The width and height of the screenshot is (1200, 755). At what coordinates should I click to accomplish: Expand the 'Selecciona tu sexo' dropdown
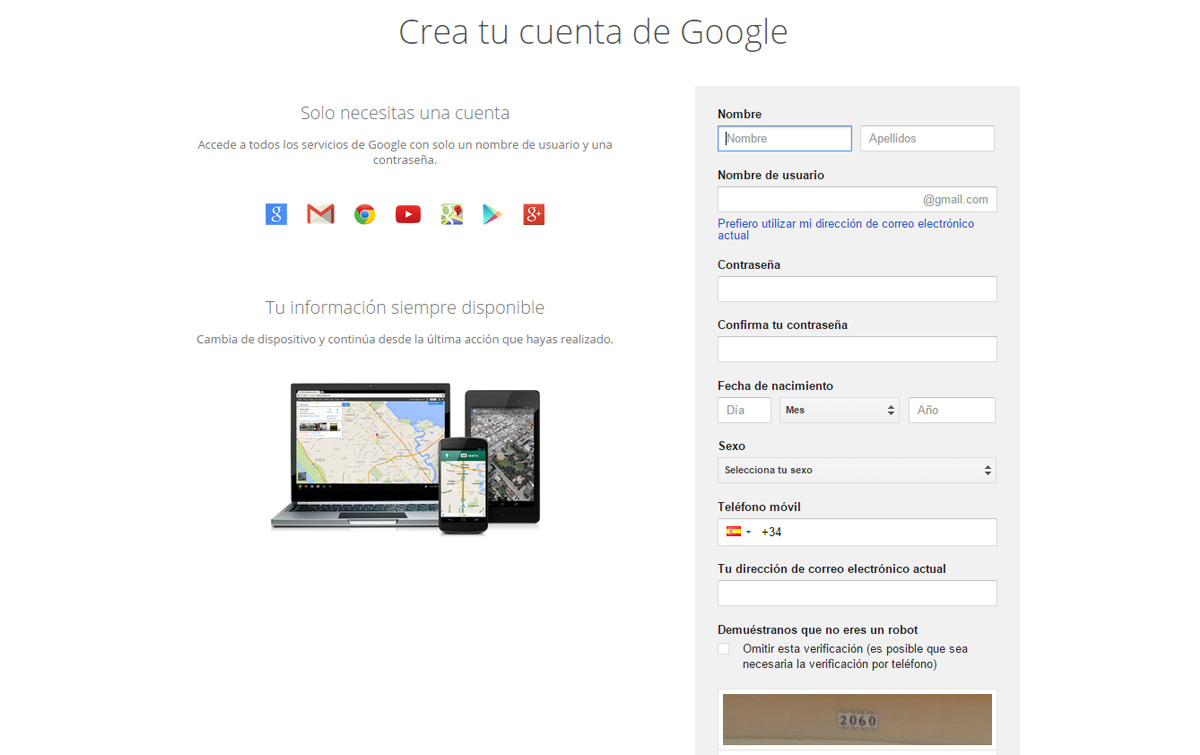[x=857, y=470]
